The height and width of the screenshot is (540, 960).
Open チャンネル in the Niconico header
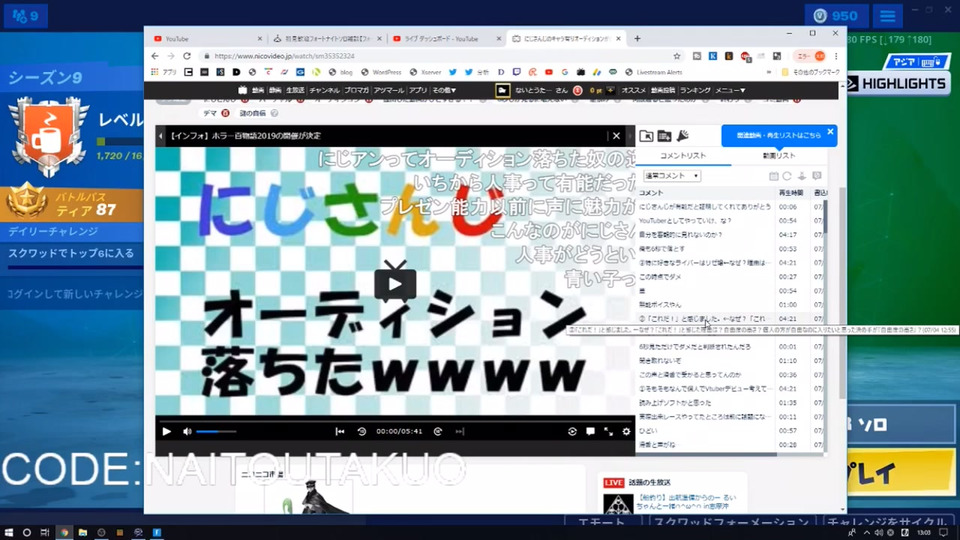coord(324,90)
